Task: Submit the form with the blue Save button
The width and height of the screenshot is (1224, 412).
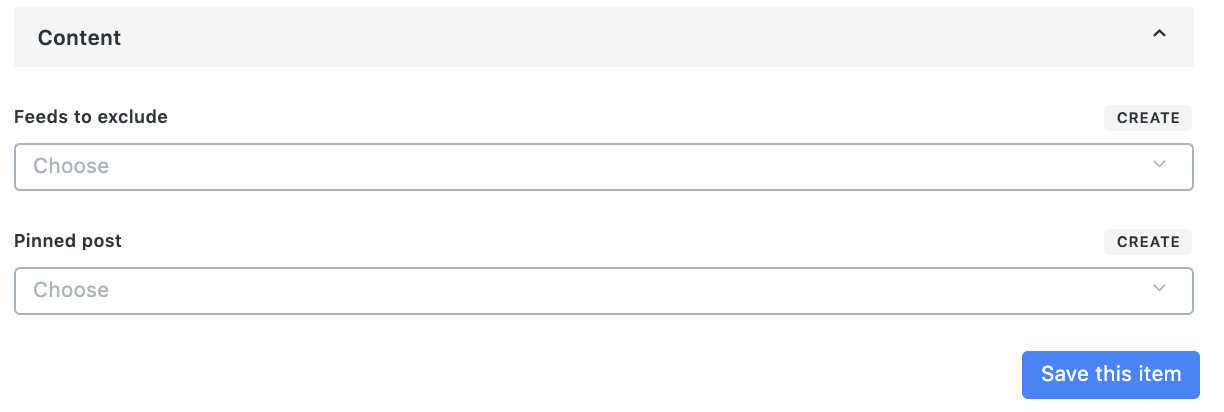Action: [1110, 375]
